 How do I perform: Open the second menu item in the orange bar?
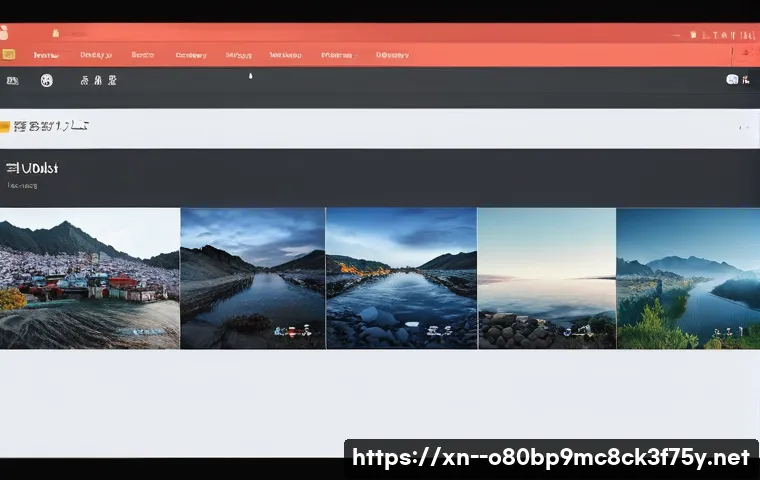(96, 56)
